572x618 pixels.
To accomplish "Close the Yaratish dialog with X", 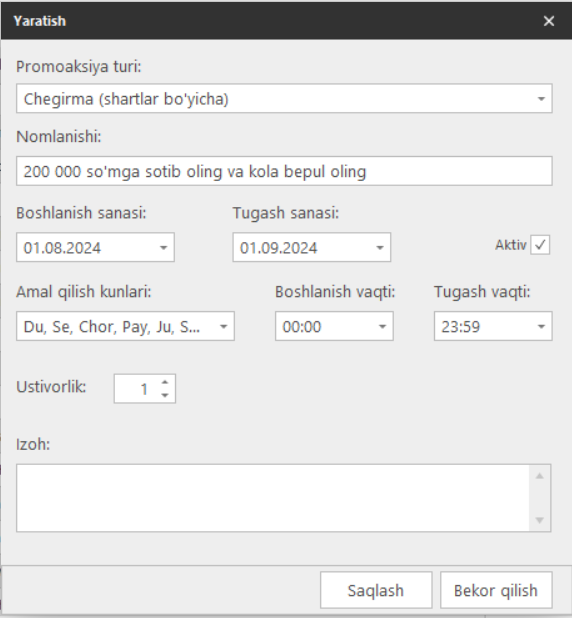I will (x=549, y=21).
